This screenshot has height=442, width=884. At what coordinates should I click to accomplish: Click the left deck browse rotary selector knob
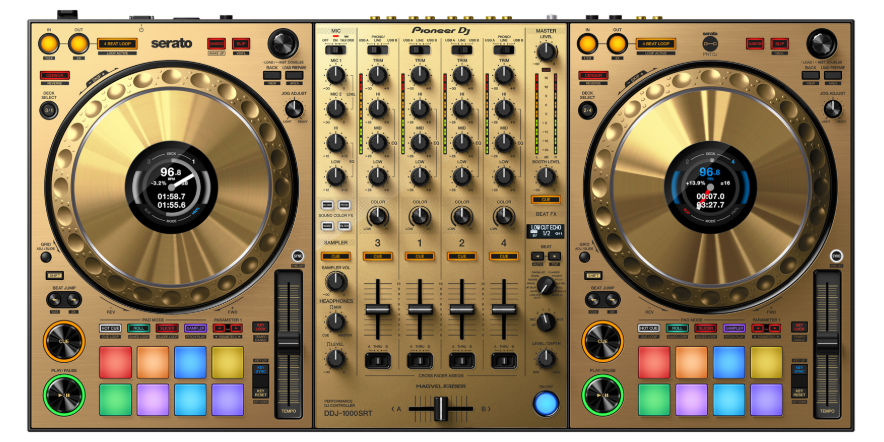pyautogui.click(x=283, y=43)
